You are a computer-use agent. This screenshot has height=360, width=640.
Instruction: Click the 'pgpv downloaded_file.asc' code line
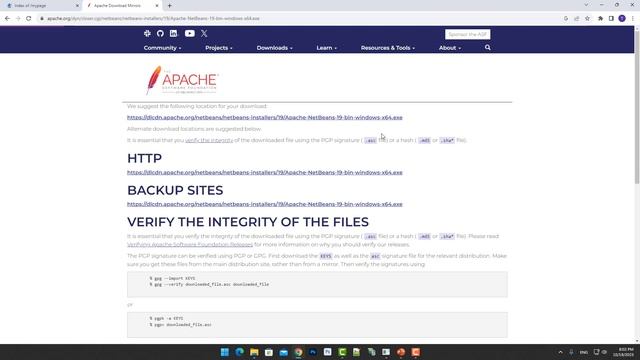click(180, 325)
